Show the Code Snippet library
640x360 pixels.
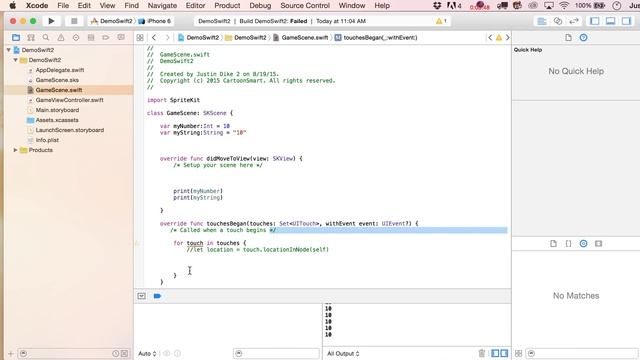(568, 244)
